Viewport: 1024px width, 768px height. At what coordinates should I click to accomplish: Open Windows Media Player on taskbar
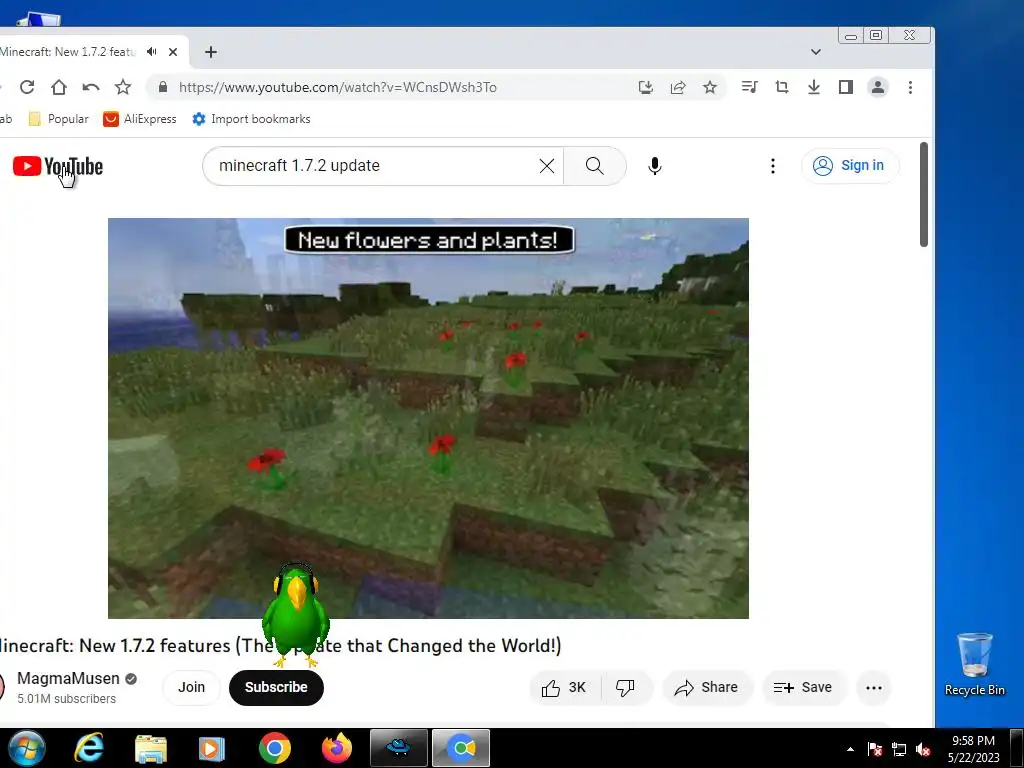pyautogui.click(x=211, y=748)
